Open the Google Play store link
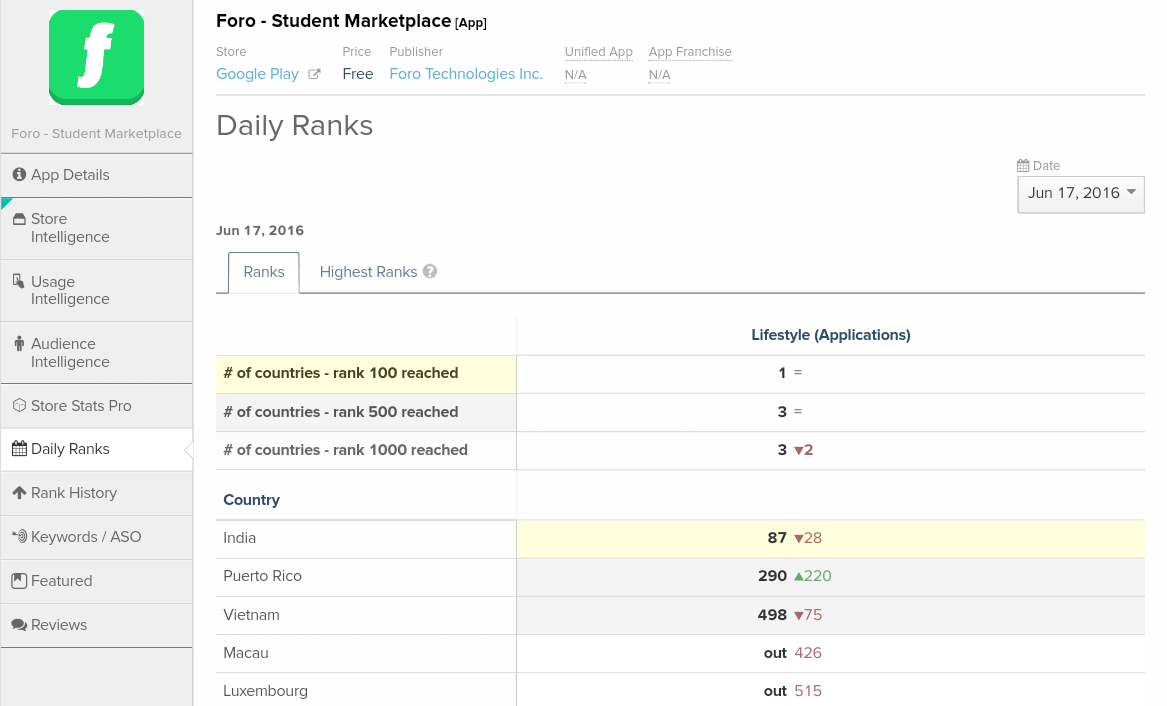This screenshot has height=706, width=1167. coord(257,74)
